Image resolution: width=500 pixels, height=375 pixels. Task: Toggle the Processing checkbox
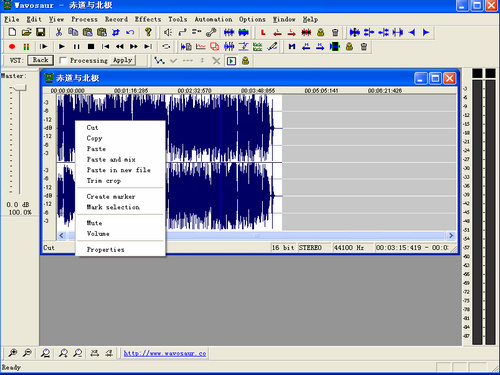(62, 60)
